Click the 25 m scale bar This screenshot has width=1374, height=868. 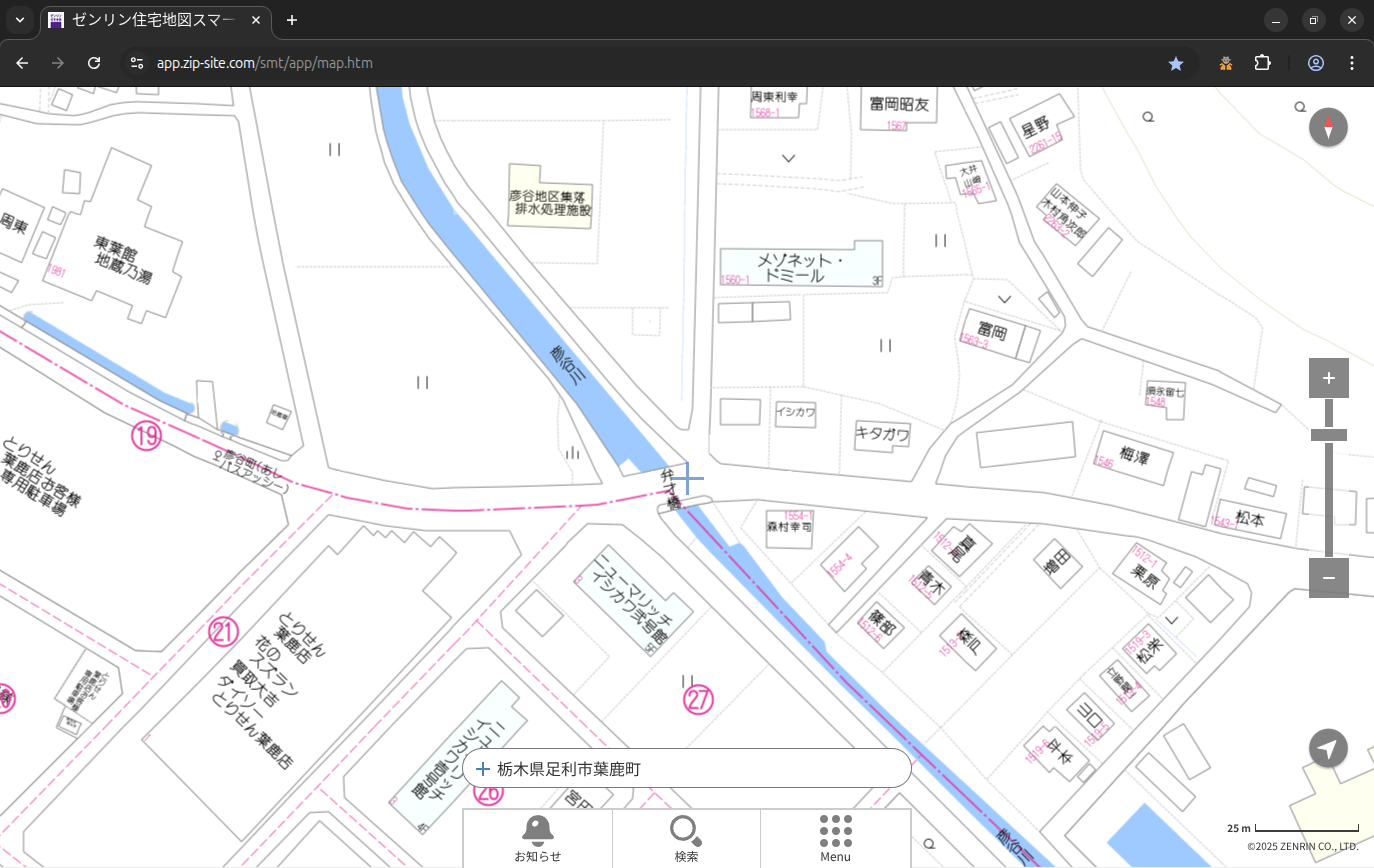tap(1294, 828)
